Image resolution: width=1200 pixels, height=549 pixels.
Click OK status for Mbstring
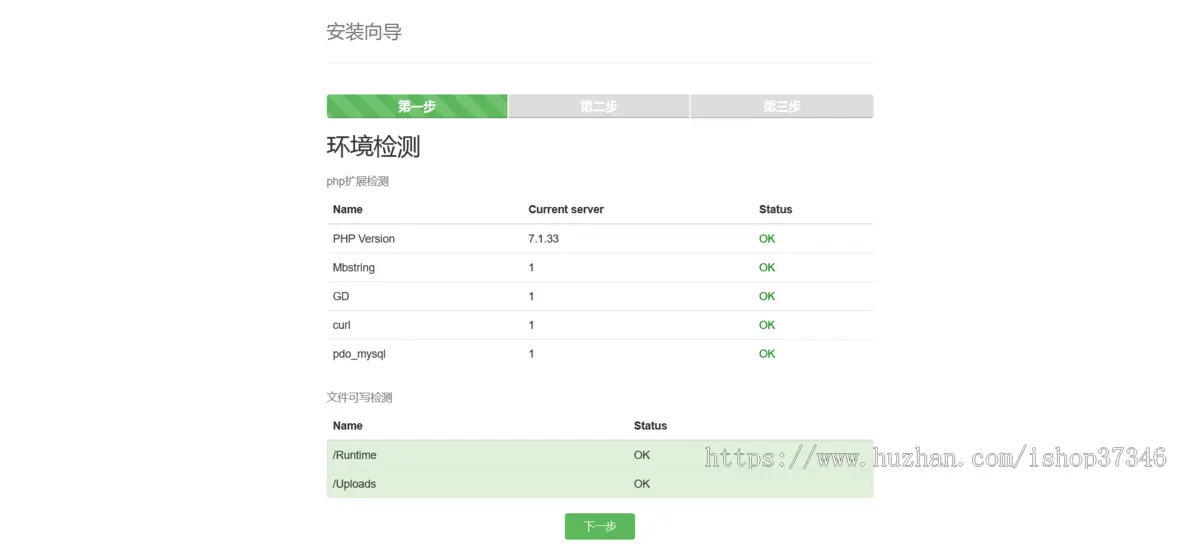click(767, 267)
